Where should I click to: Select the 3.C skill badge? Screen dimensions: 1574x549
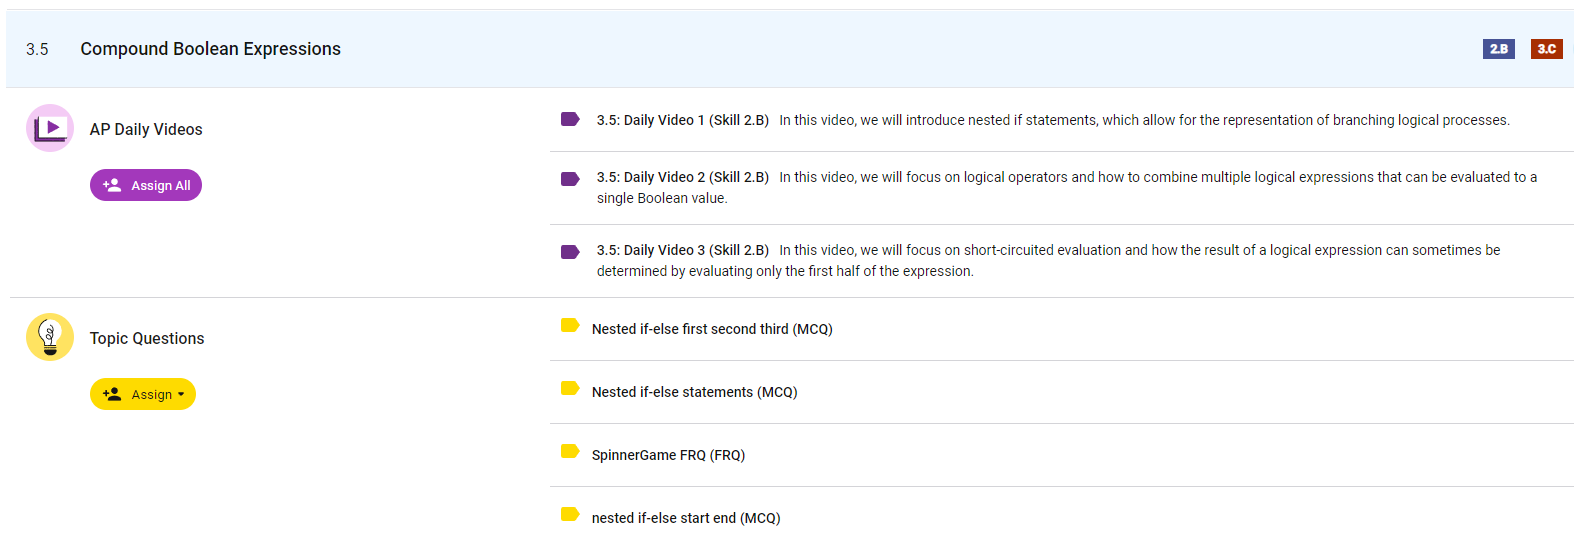(1546, 49)
